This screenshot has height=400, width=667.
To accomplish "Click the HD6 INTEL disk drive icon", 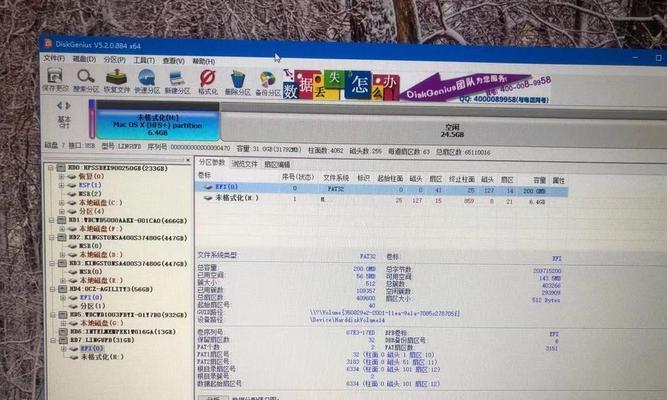I will [63, 331].
